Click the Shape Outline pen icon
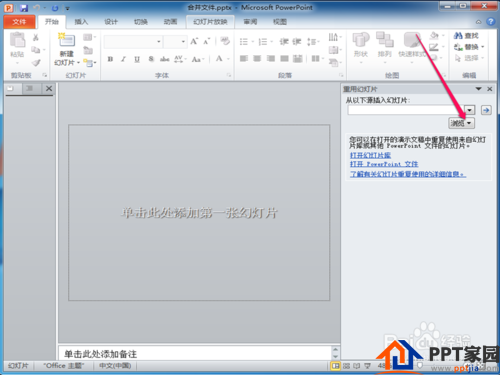Screen dimensions: 500x375 (434, 47)
